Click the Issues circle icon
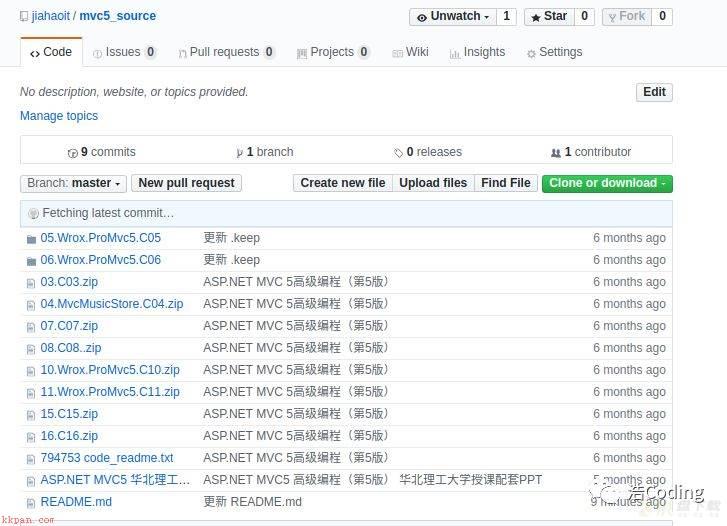The image size is (727, 526). pyautogui.click(x=97, y=54)
